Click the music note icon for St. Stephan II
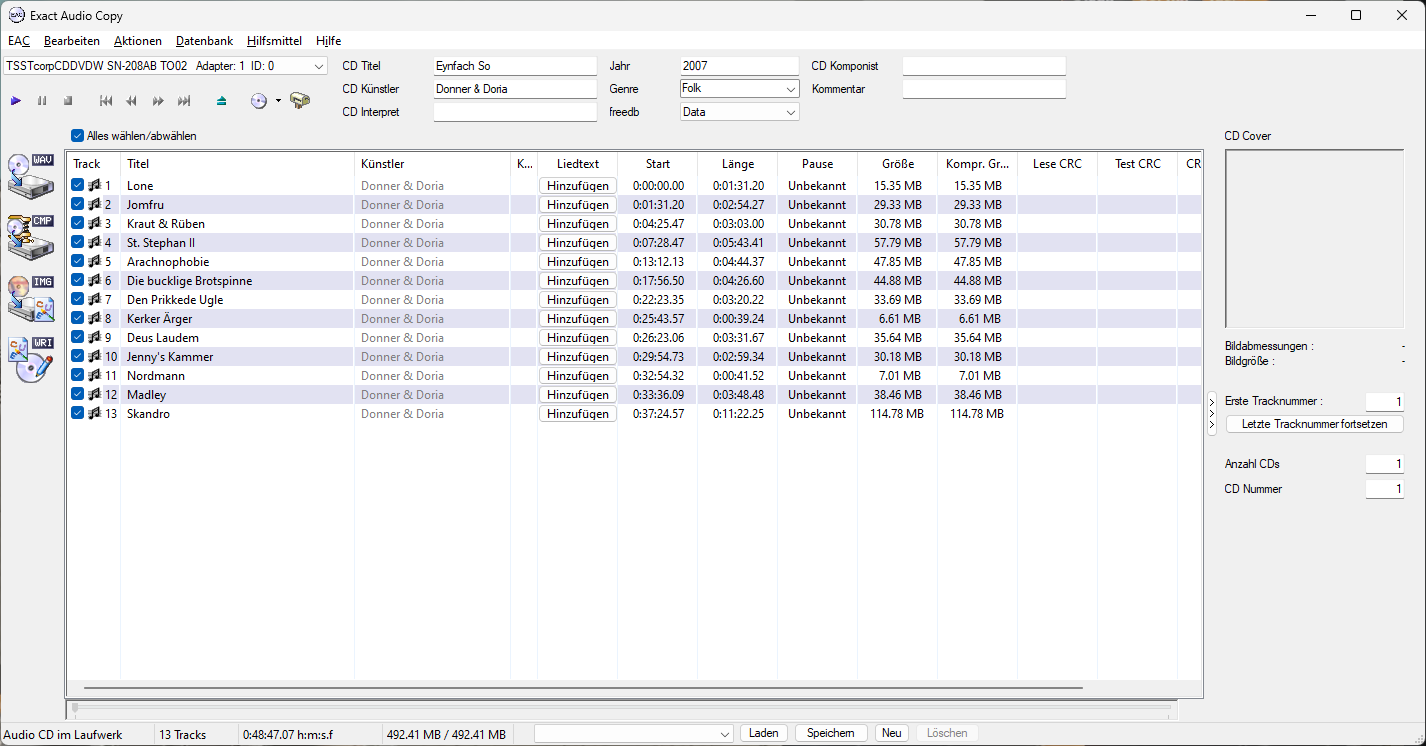The height and width of the screenshot is (746, 1426). pos(94,243)
